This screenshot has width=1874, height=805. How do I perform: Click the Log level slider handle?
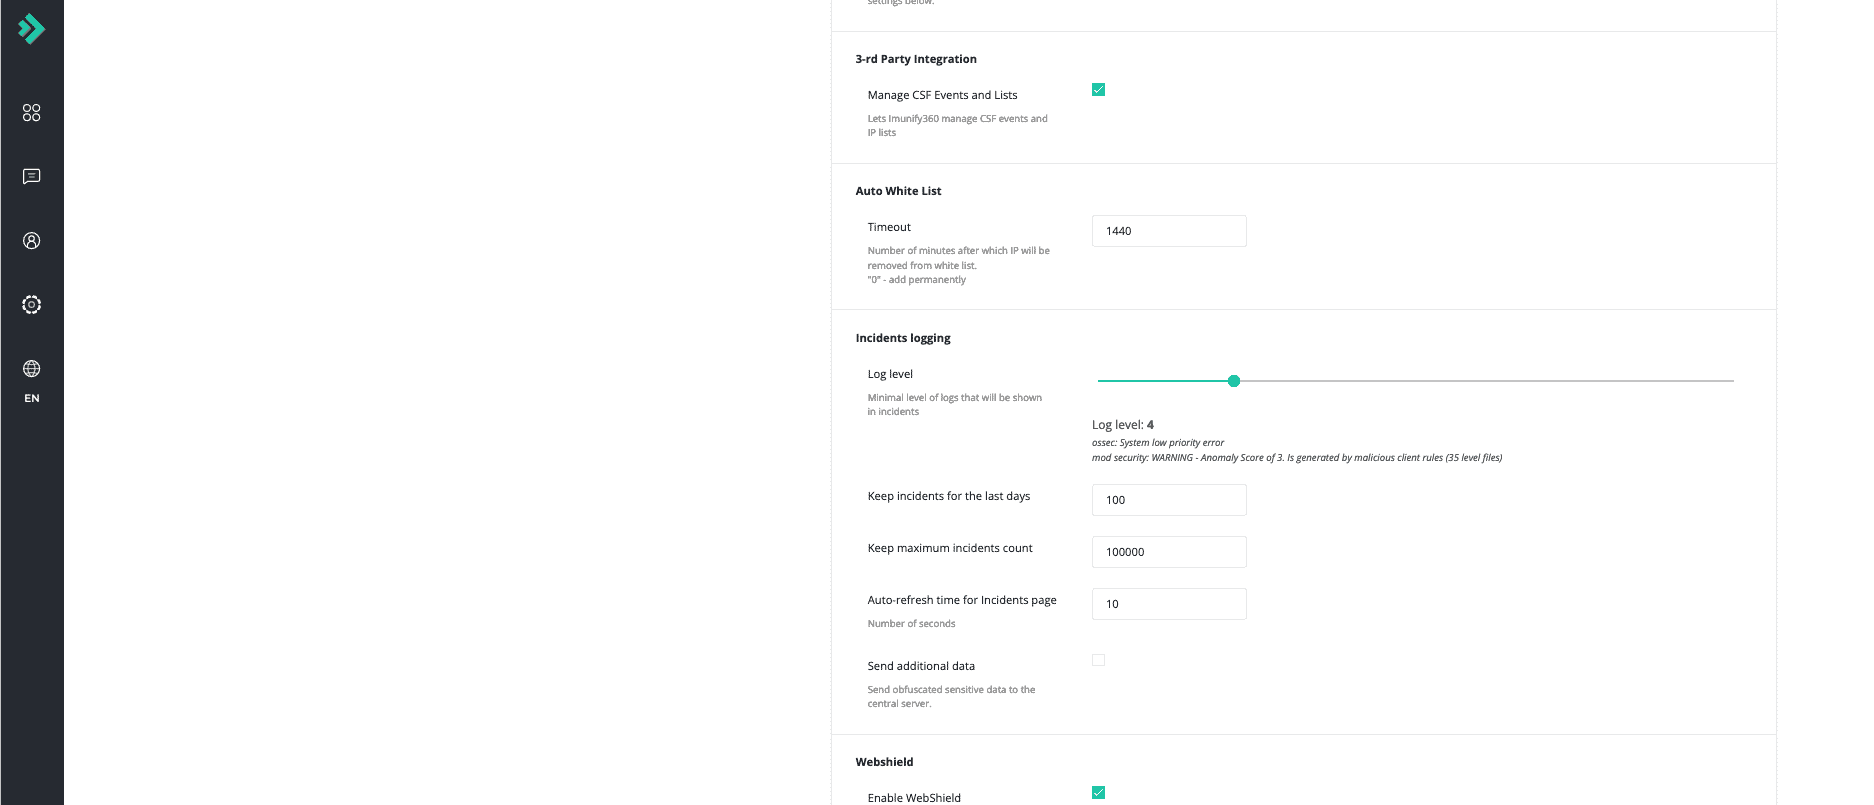[x=1233, y=381]
